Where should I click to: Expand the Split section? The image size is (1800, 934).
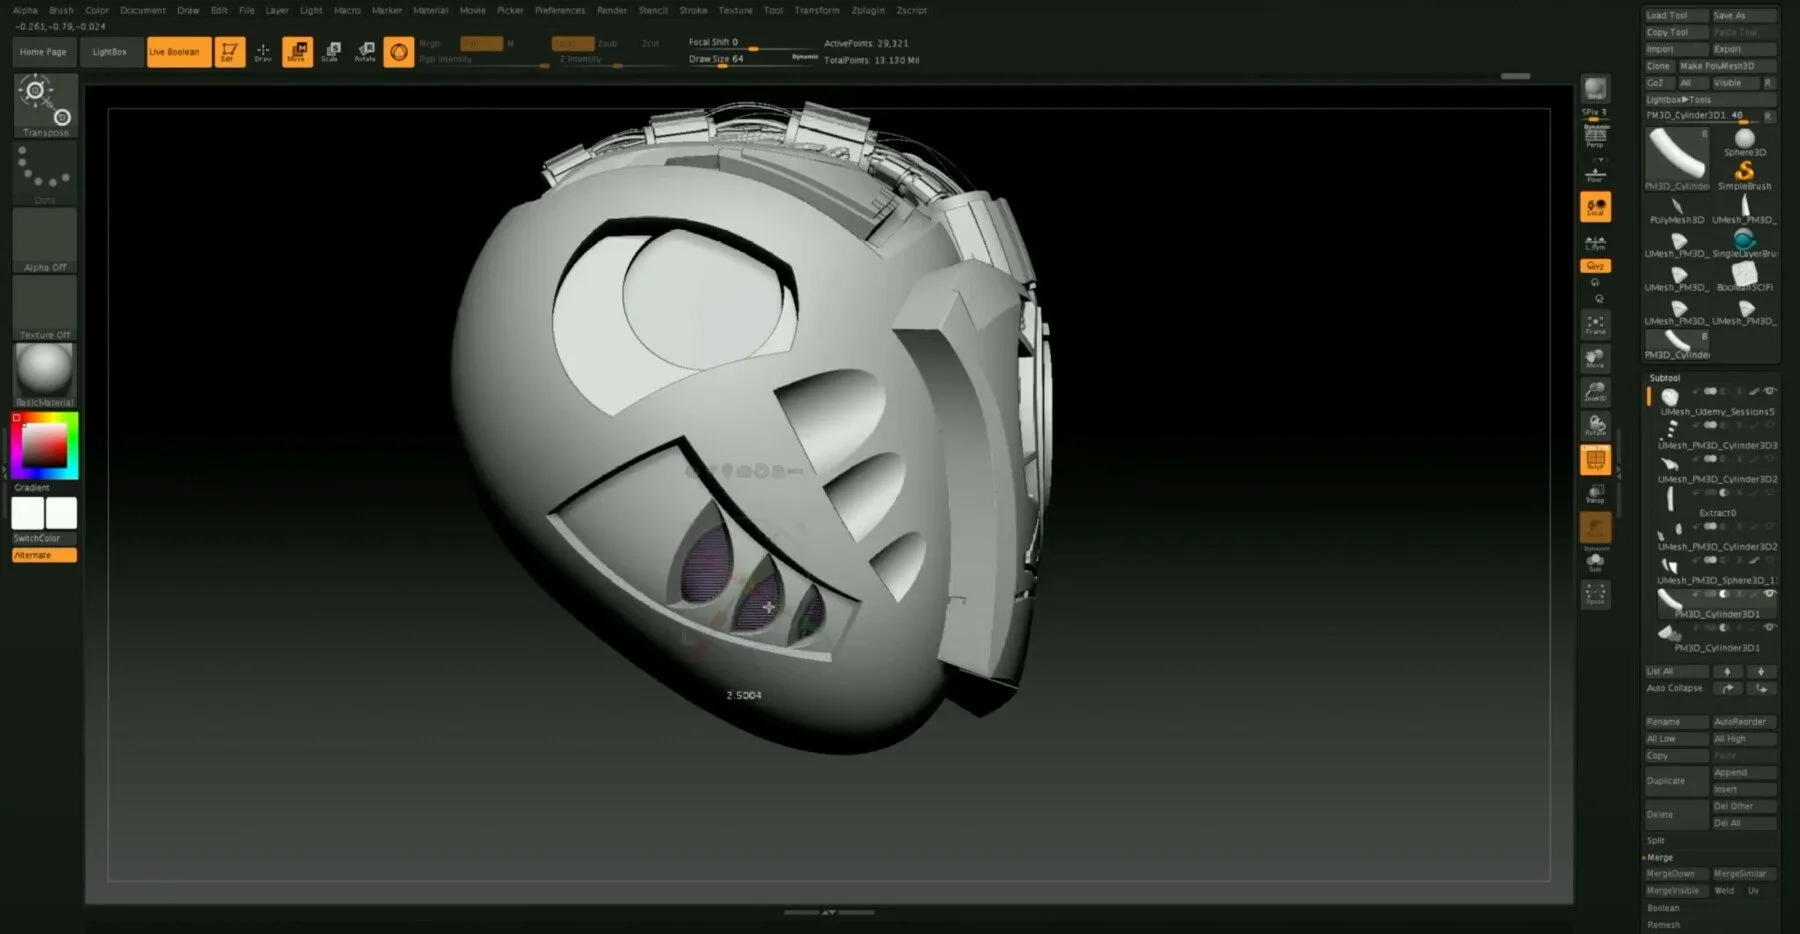tap(1656, 840)
